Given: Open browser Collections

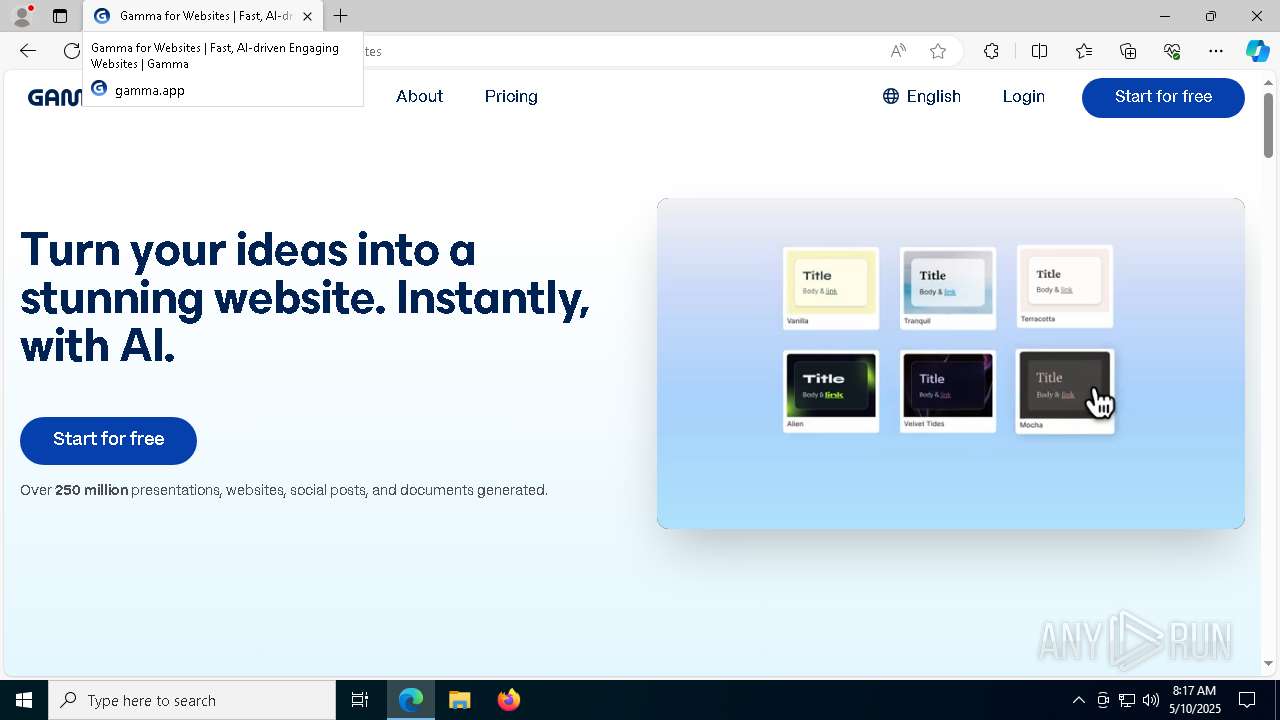Looking at the screenshot, I should pos(1128,51).
